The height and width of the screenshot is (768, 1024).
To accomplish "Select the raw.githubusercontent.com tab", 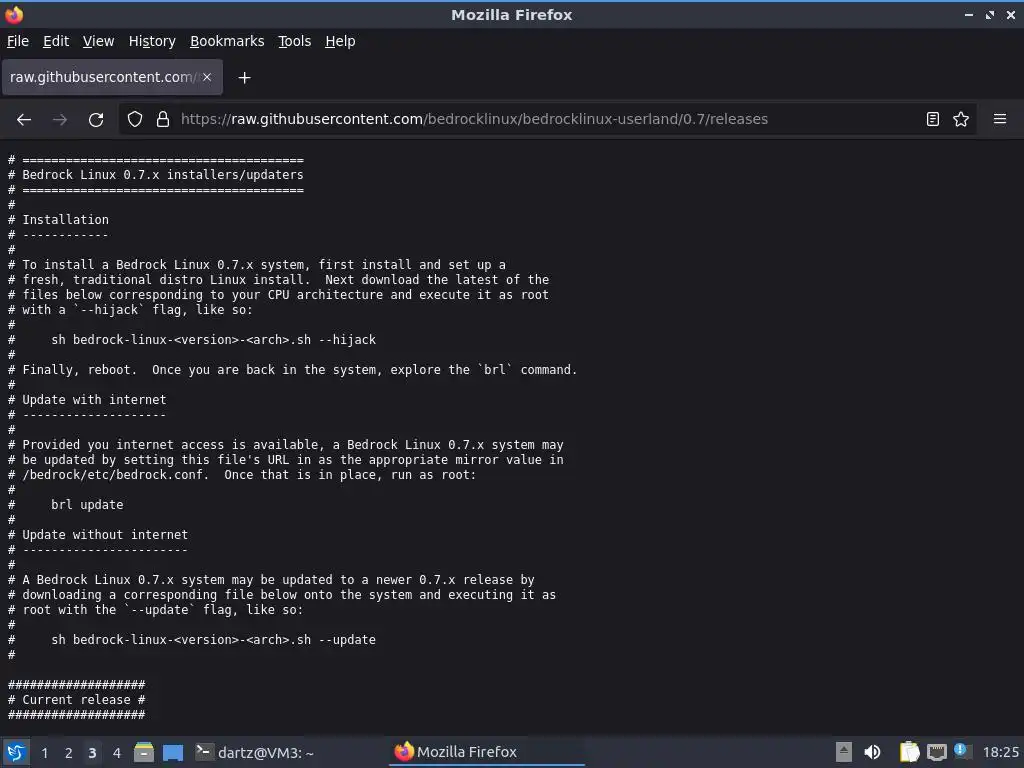I will point(112,77).
